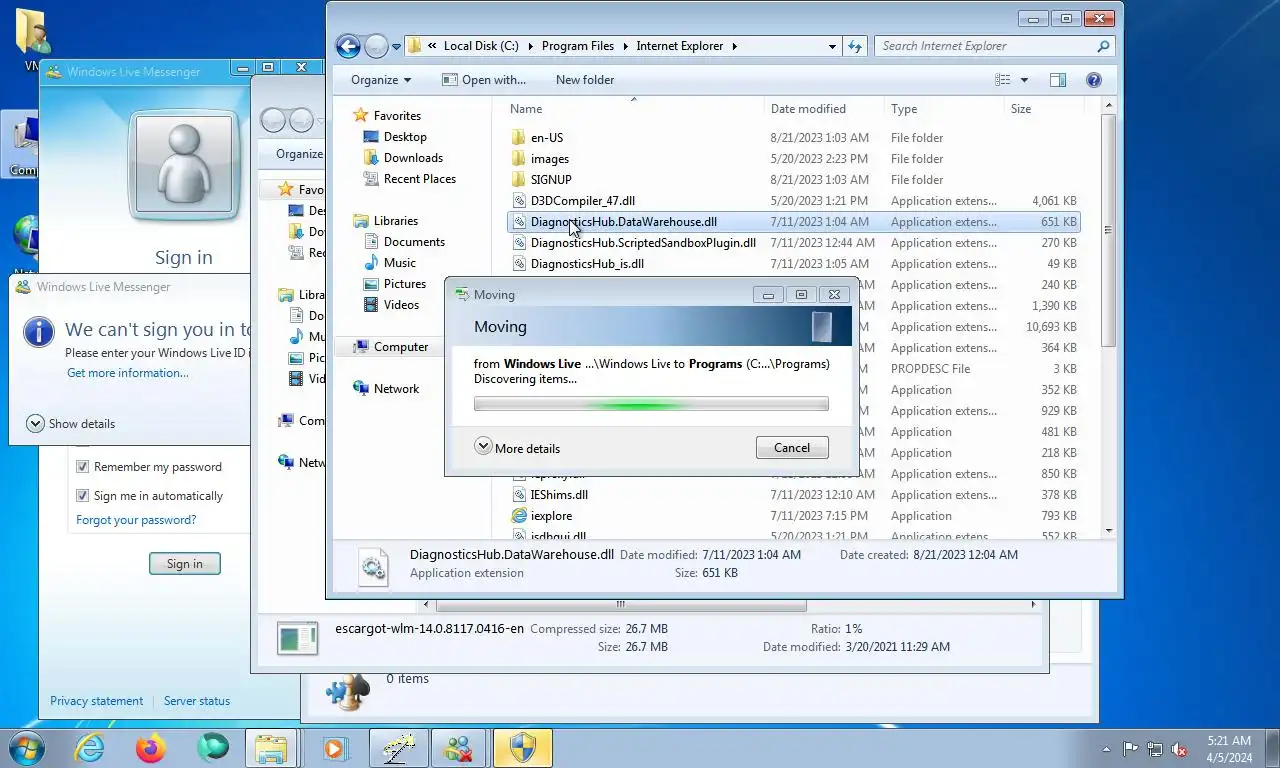Sort by Type column header

(944, 109)
